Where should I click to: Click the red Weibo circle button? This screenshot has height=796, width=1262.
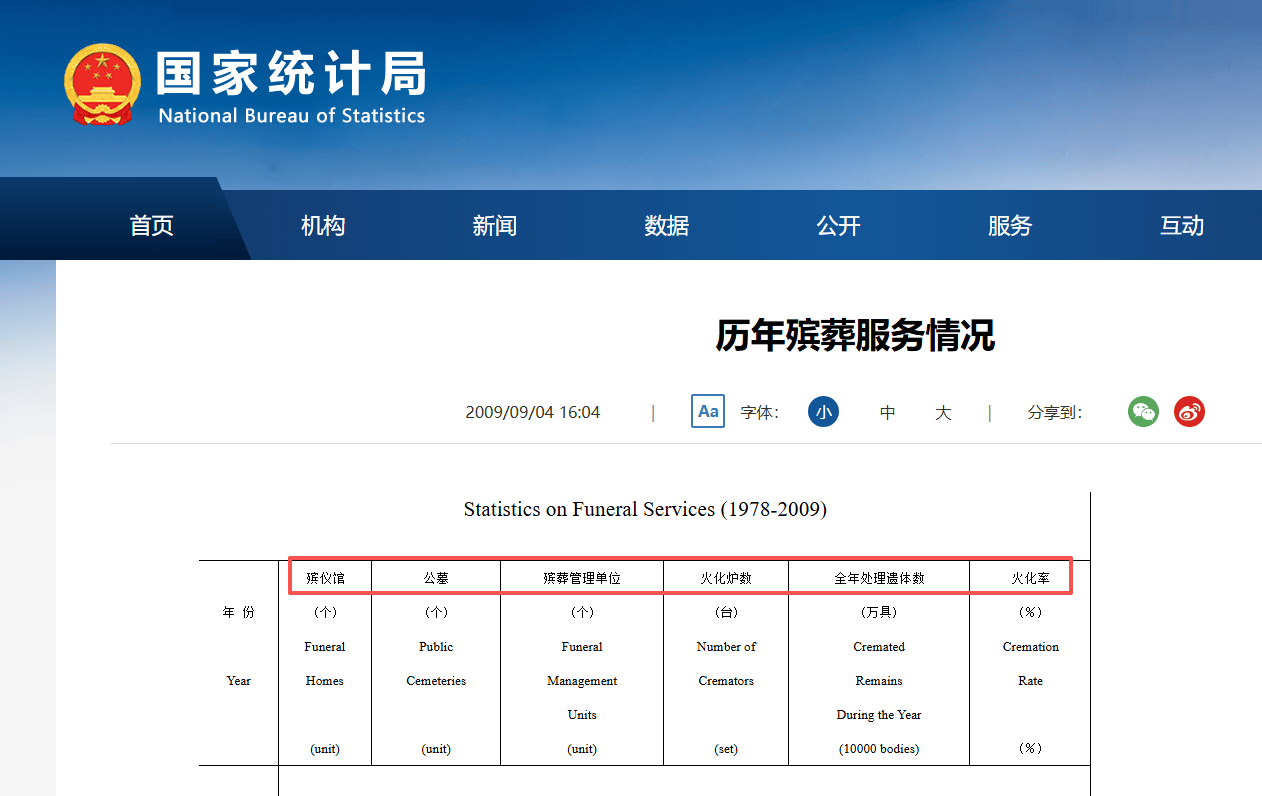coord(1190,411)
